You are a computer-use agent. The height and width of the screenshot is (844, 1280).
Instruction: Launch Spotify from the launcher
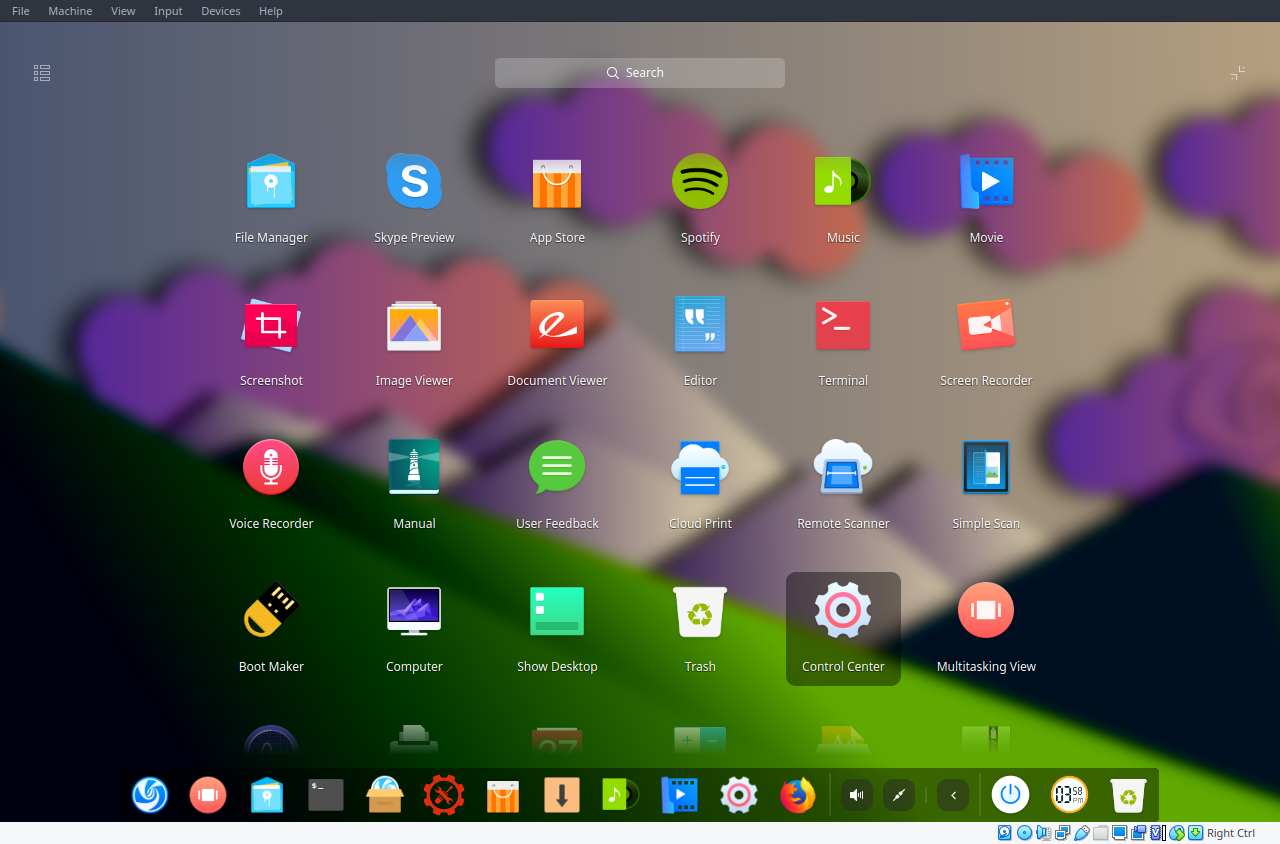tap(700, 181)
